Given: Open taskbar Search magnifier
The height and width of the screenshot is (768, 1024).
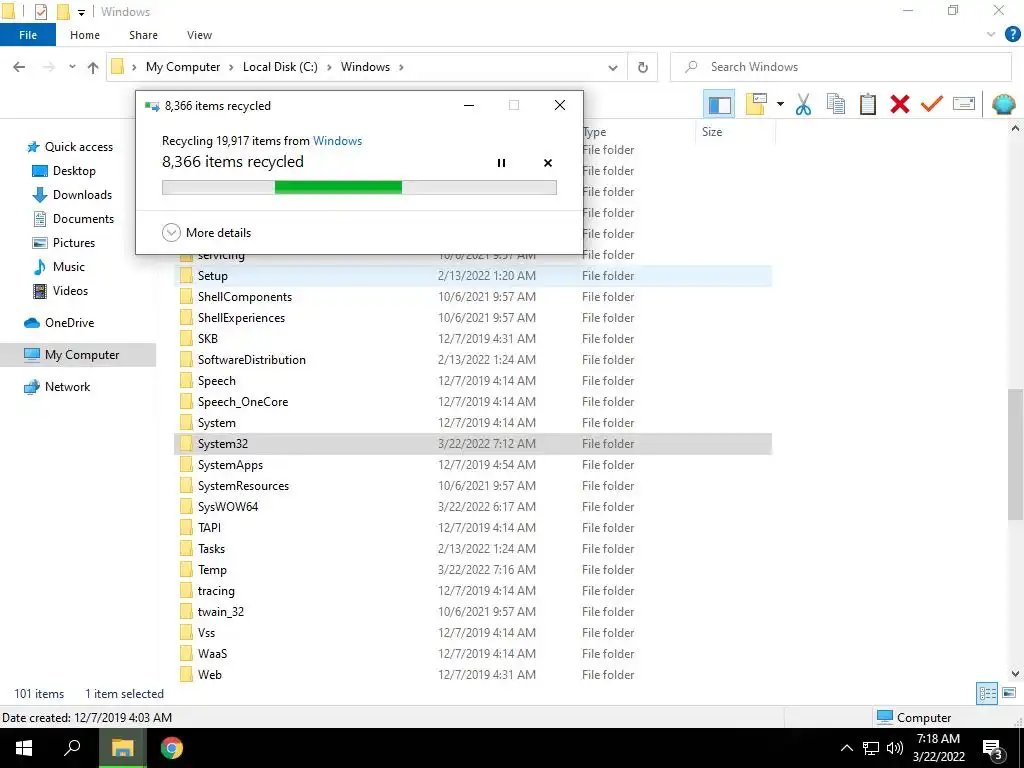Looking at the screenshot, I should (72, 748).
